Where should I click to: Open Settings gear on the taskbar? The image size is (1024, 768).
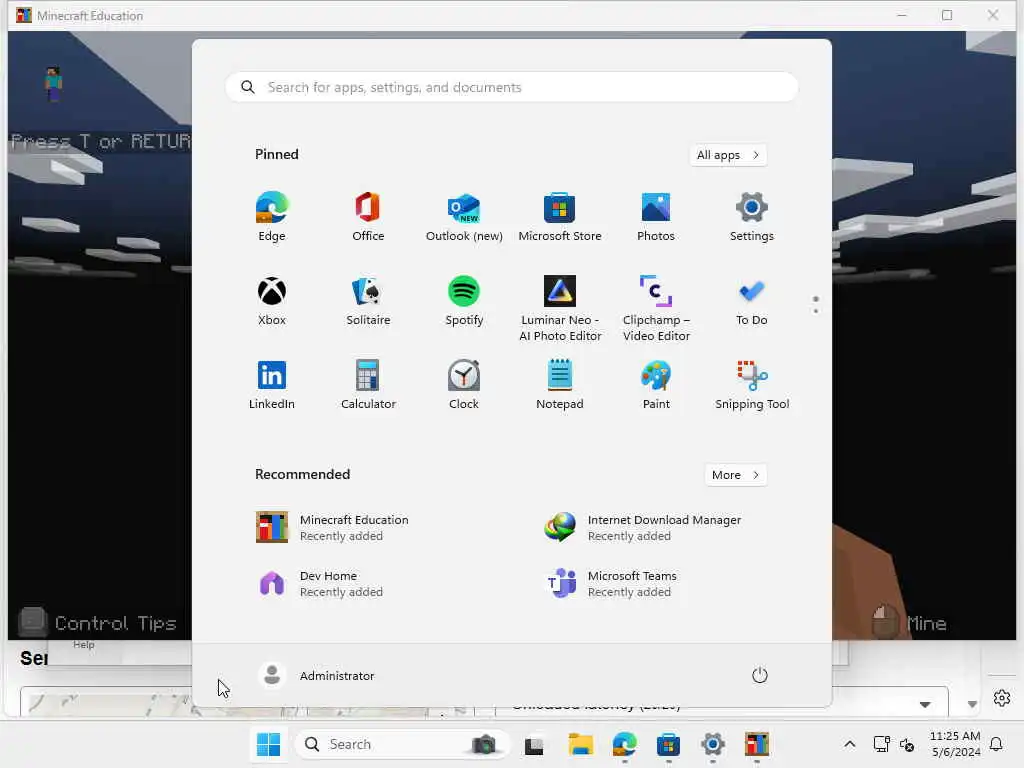(x=712, y=744)
